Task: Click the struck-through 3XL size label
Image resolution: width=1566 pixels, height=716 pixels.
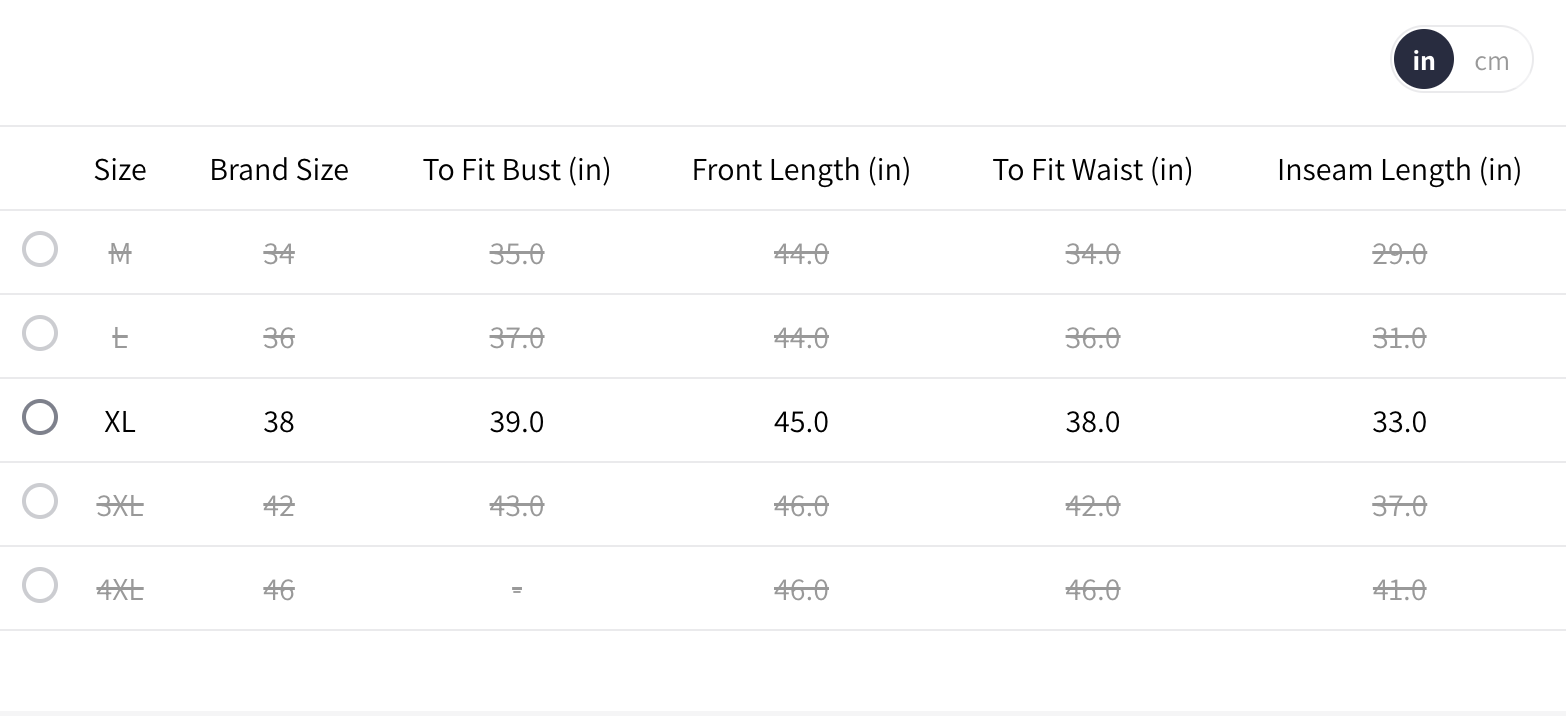Action: coord(120,506)
